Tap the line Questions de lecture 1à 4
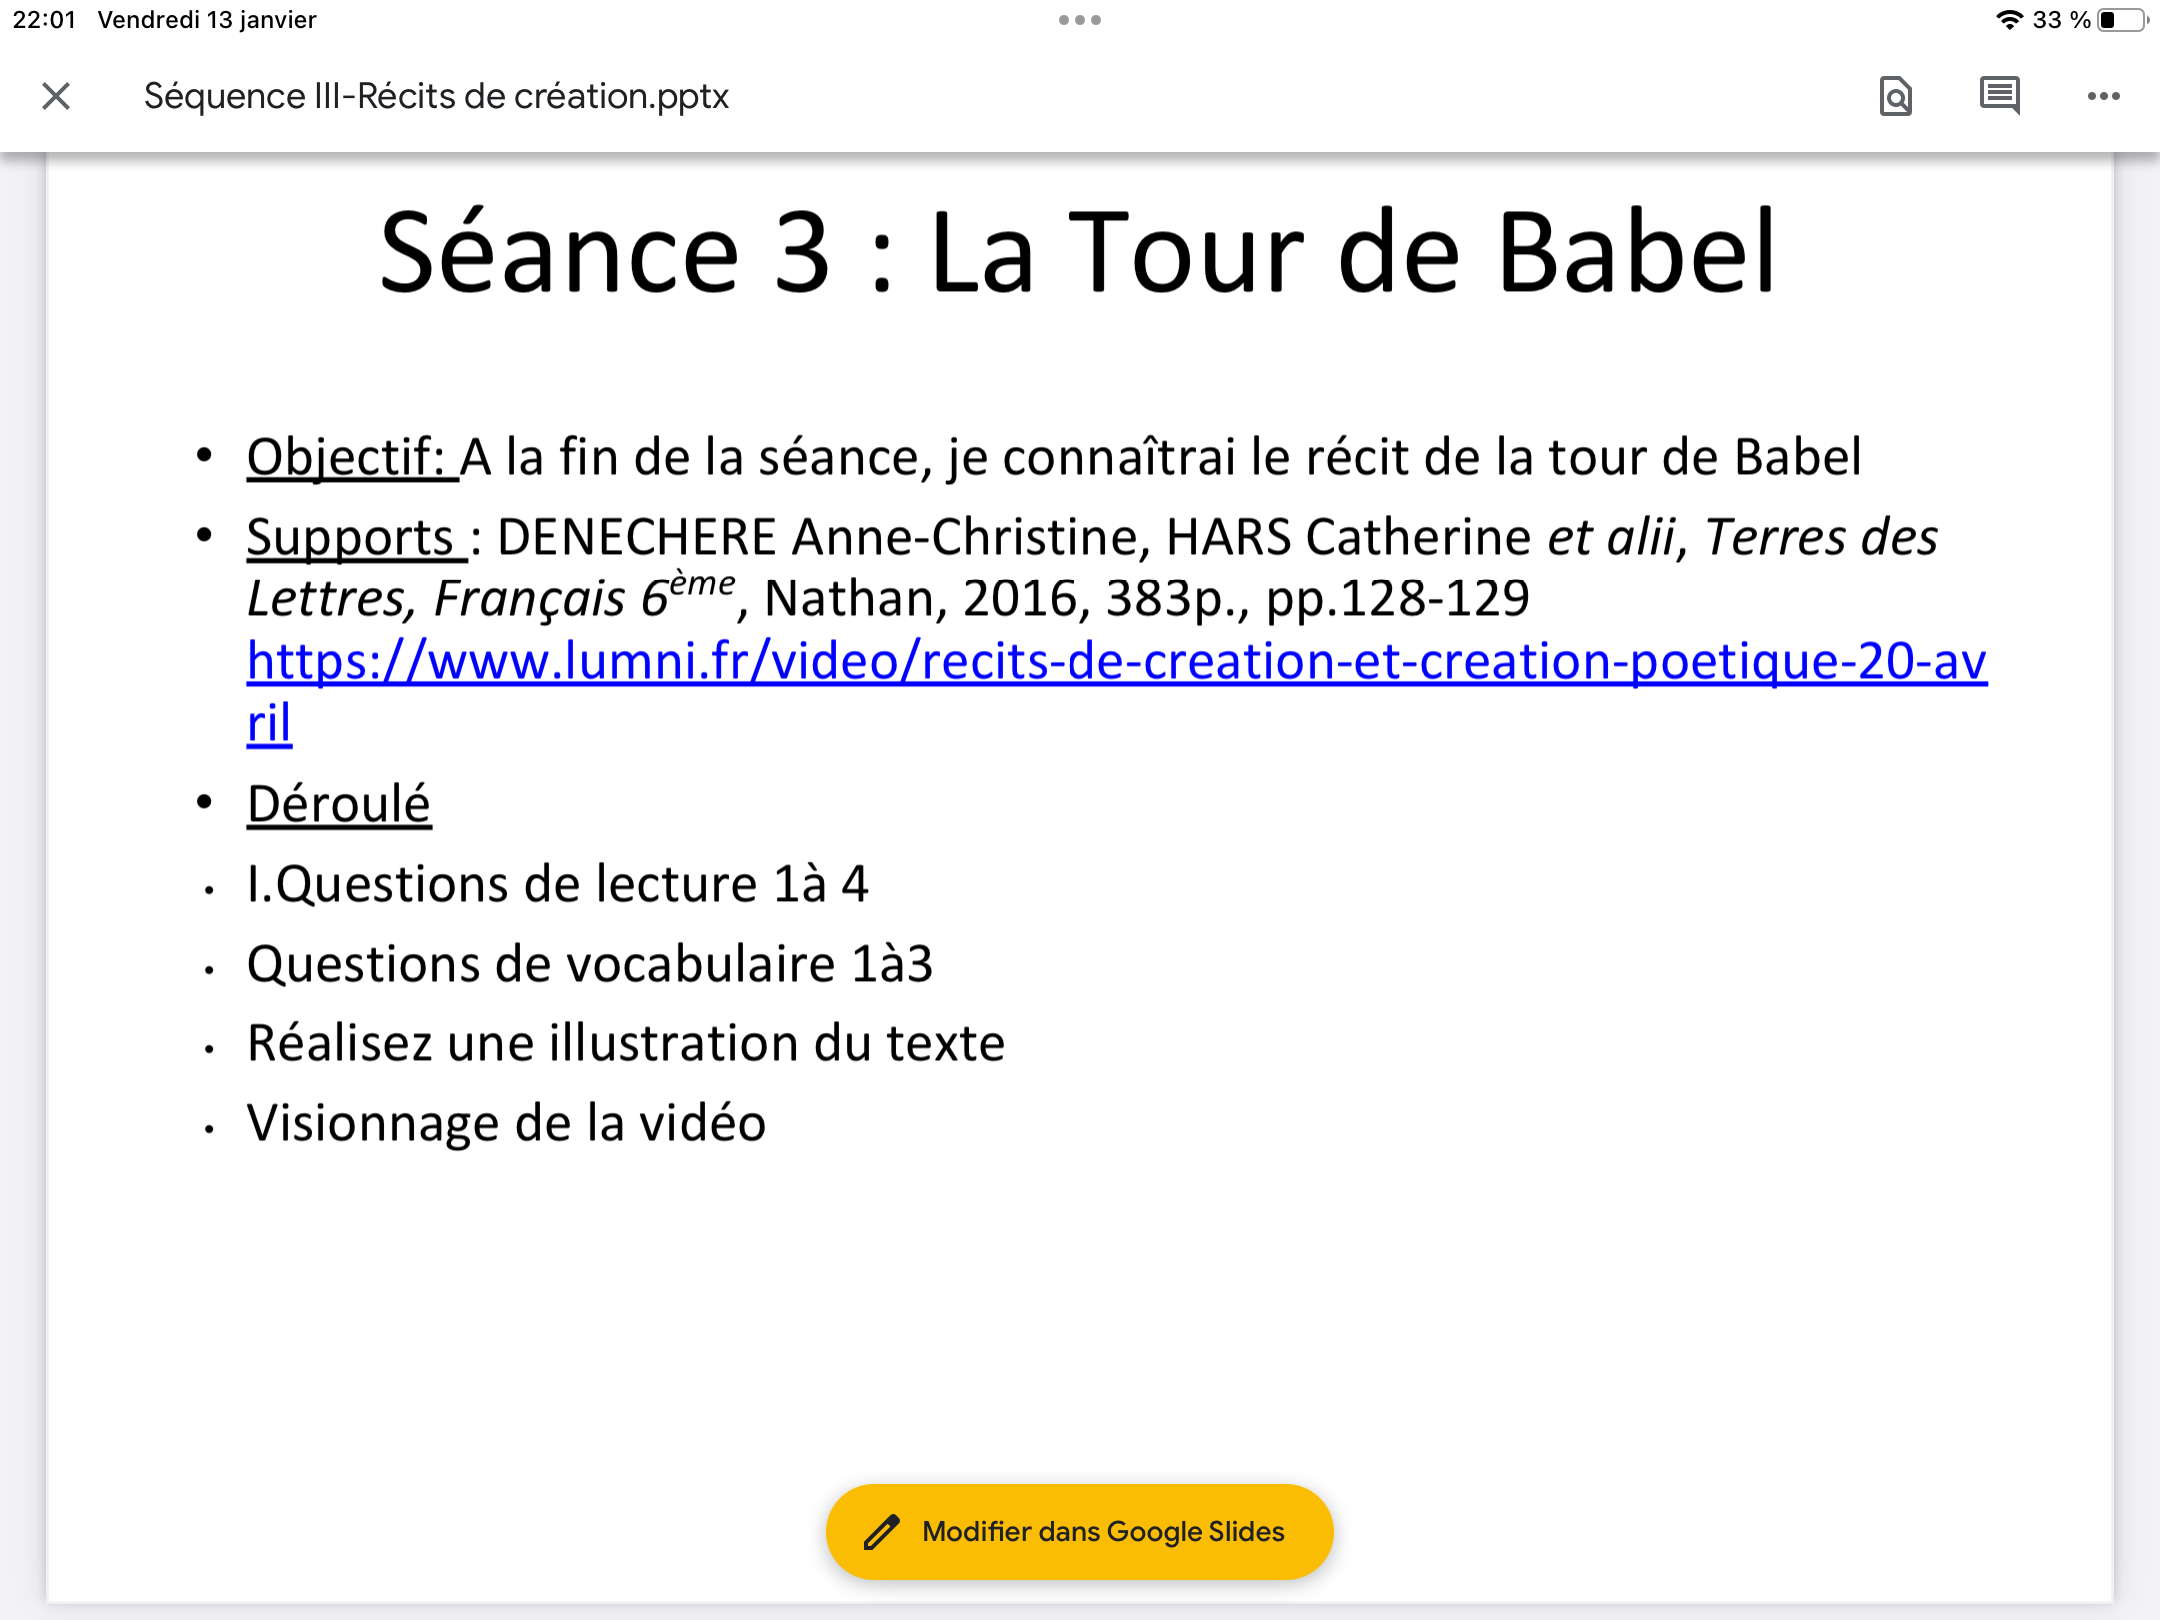Image resolution: width=2160 pixels, height=1620 pixels. pos(557,885)
